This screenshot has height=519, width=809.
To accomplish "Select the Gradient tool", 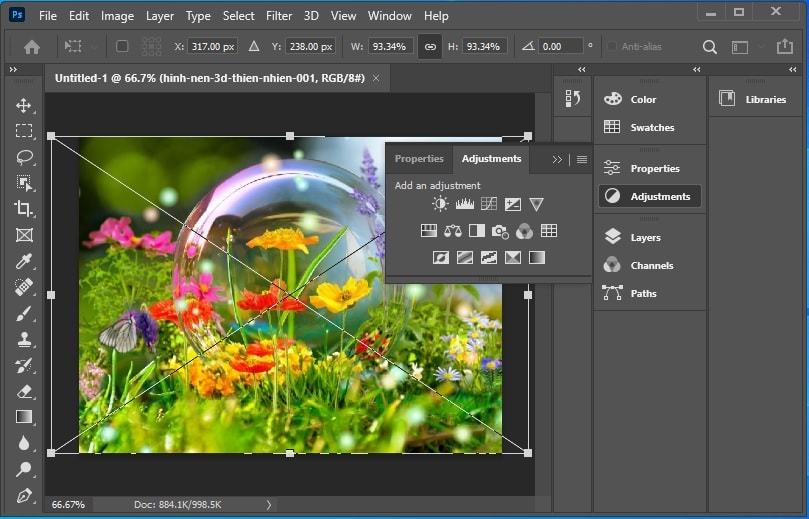I will pyautogui.click(x=24, y=417).
